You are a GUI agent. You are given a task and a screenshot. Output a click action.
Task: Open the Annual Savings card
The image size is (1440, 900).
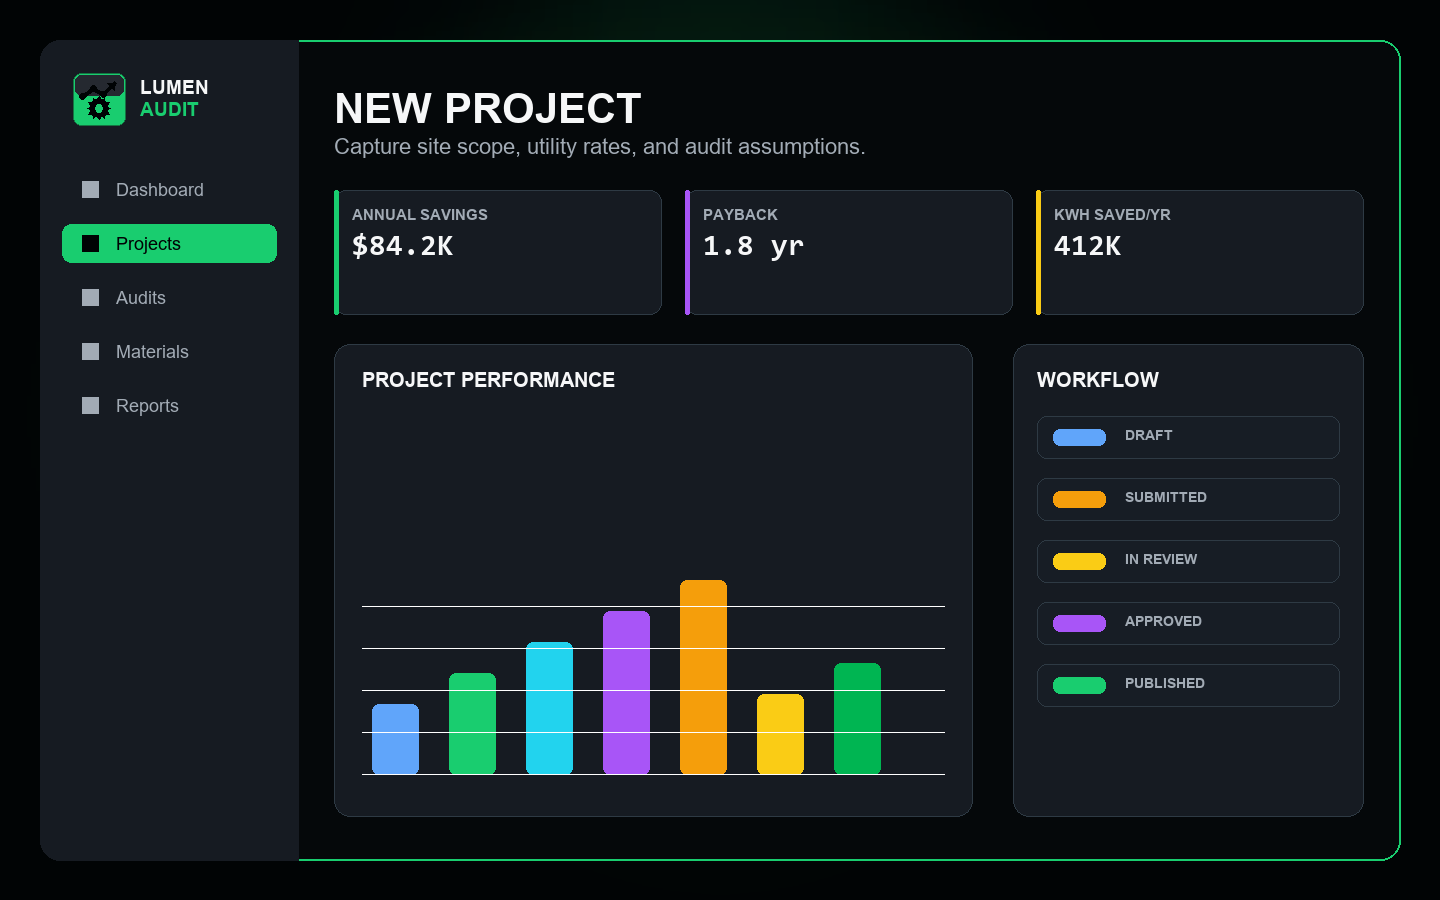498,252
